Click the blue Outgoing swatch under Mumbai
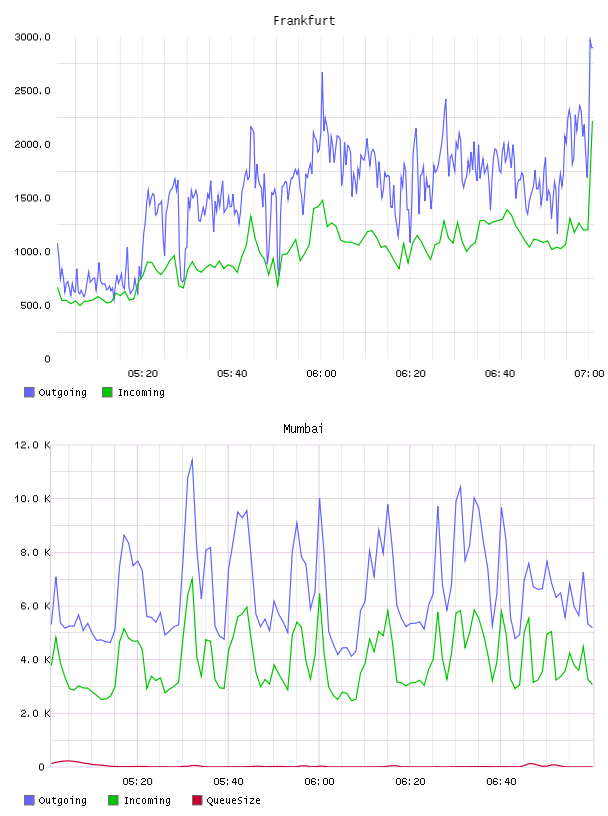Viewport: 608px width, 816px height. click(29, 800)
